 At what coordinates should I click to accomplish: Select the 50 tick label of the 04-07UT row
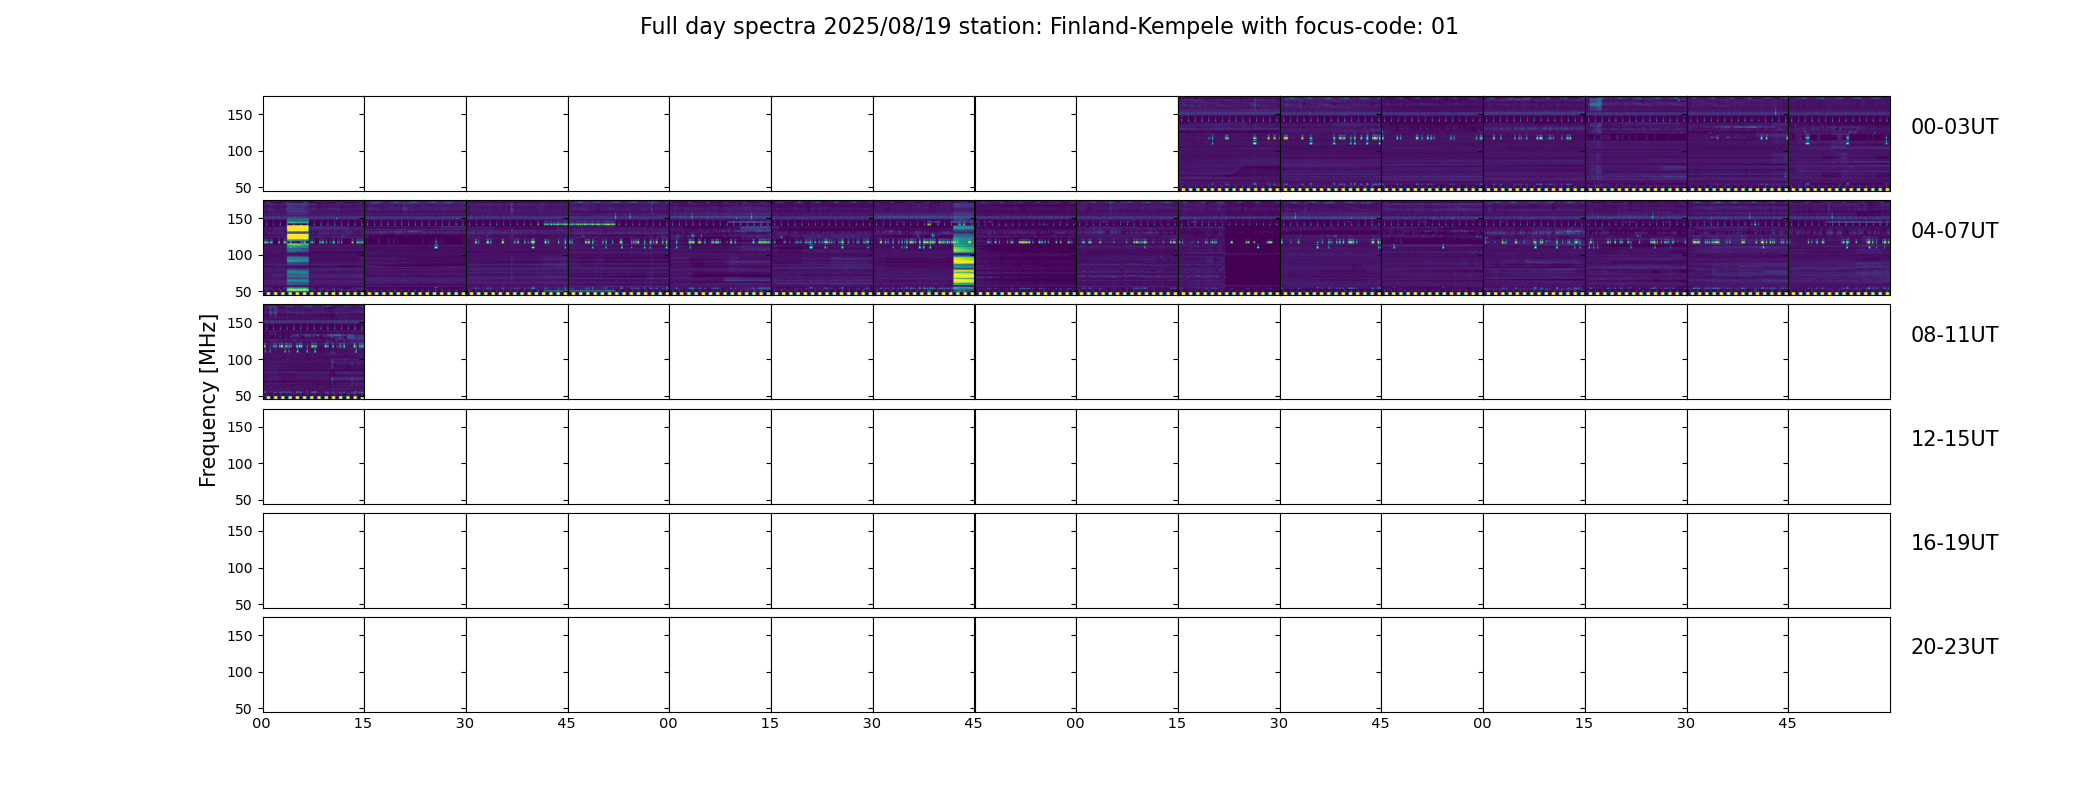point(244,292)
